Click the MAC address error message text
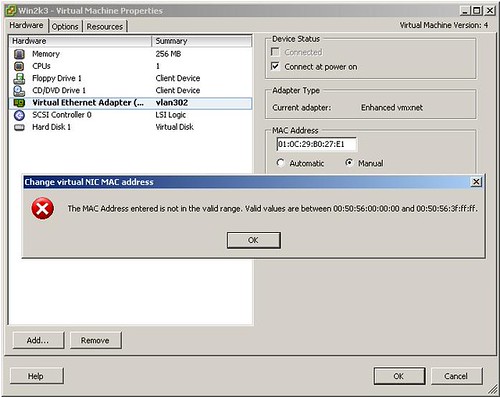Viewport: 500px width, 397px height. click(273, 209)
